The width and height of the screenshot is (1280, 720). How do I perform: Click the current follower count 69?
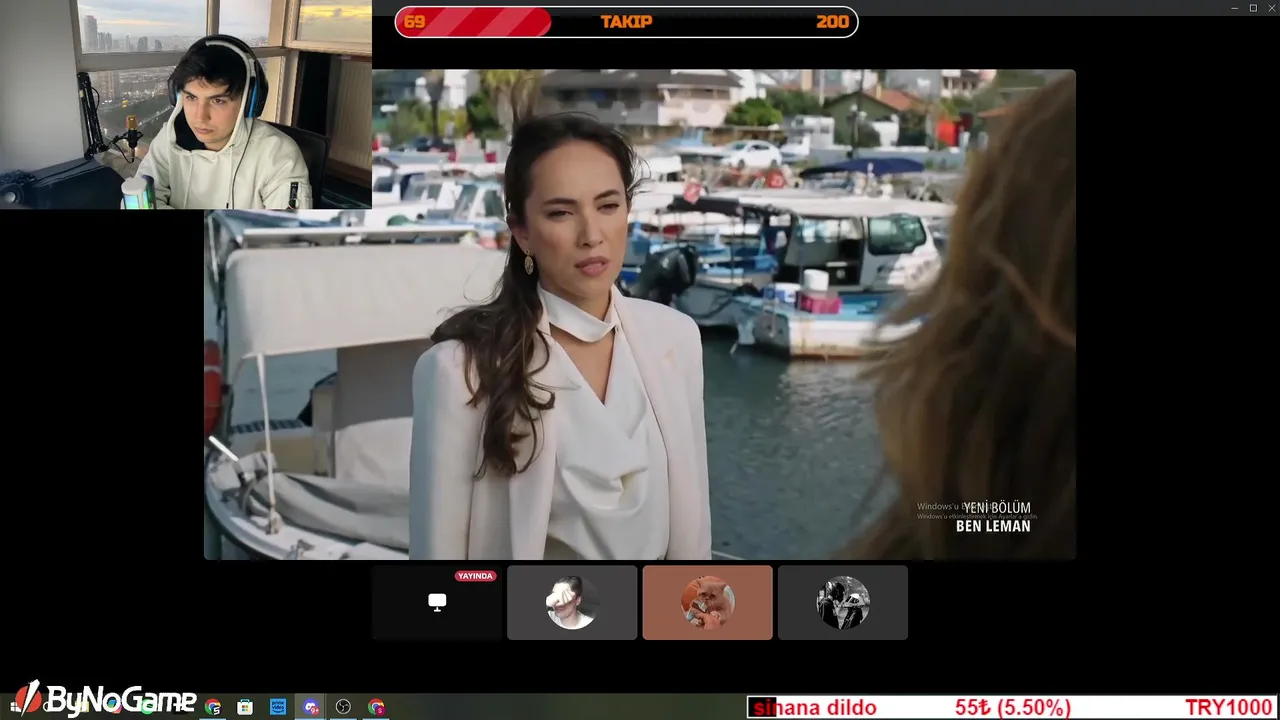click(x=414, y=22)
